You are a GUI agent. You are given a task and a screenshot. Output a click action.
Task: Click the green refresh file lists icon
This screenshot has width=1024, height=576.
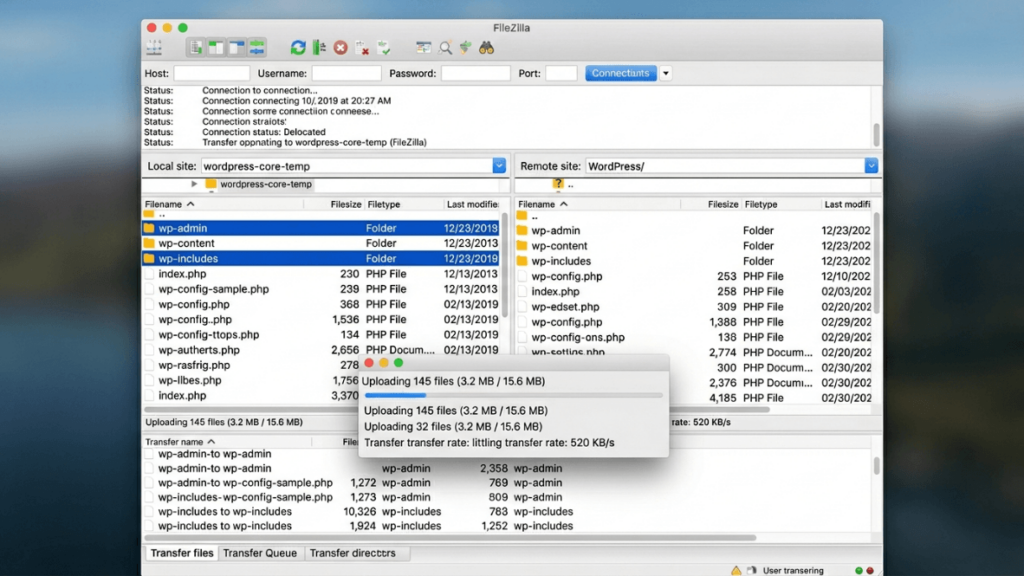[x=298, y=48]
